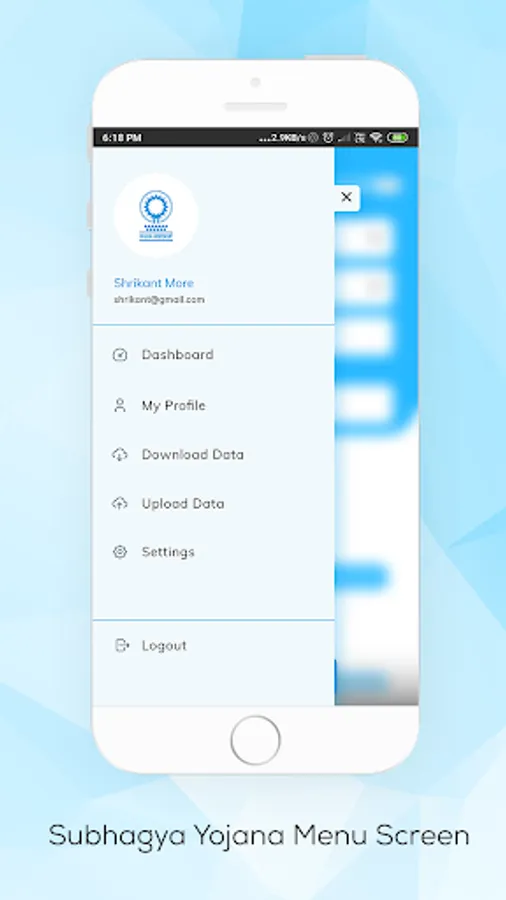Tap the Wi-Fi icon in status bar
The height and width of the screenshot is (900, 506).
[376, 137]
